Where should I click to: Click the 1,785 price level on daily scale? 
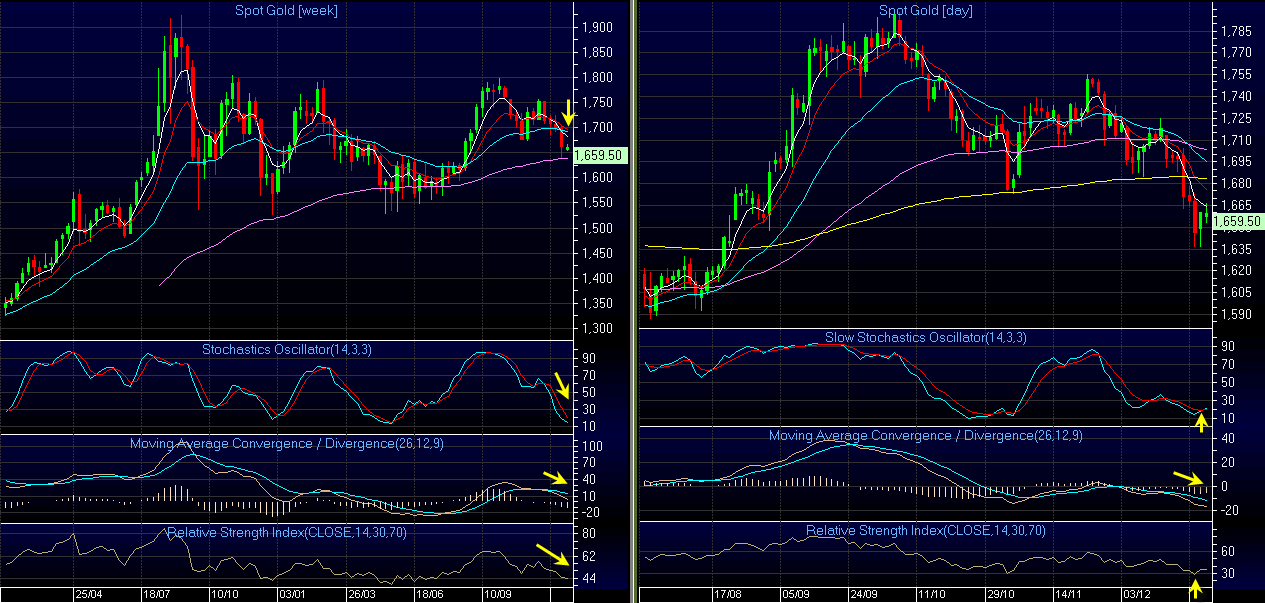pos(1236,30)
